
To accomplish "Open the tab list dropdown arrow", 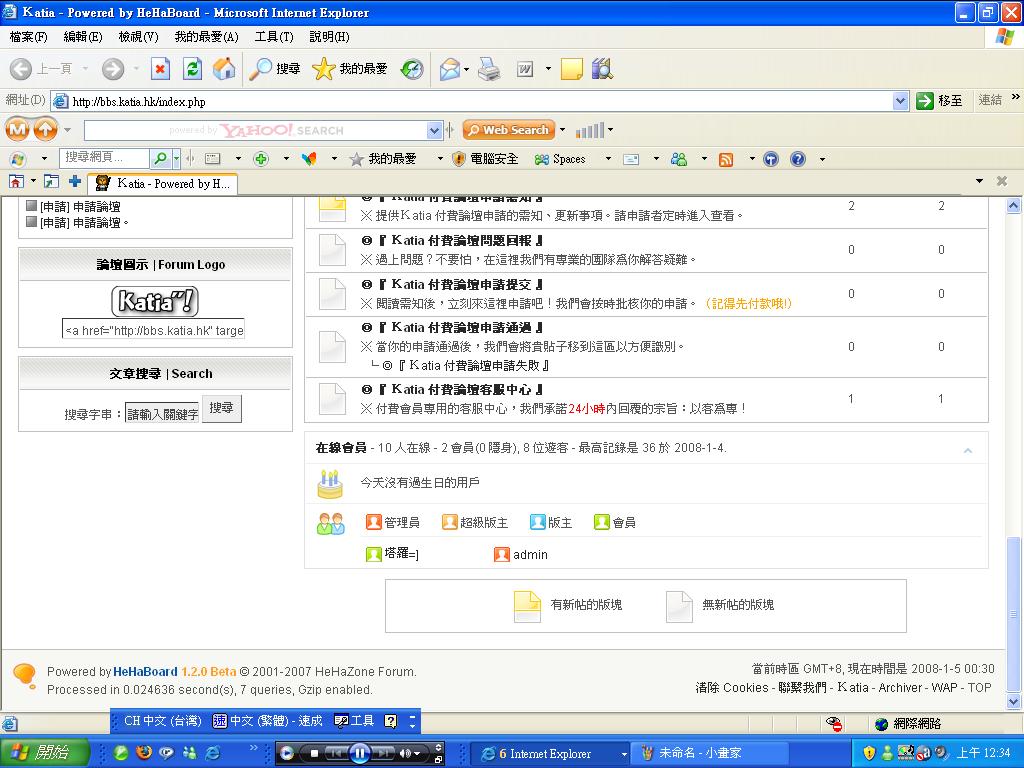I will click(x=979, y=181).
